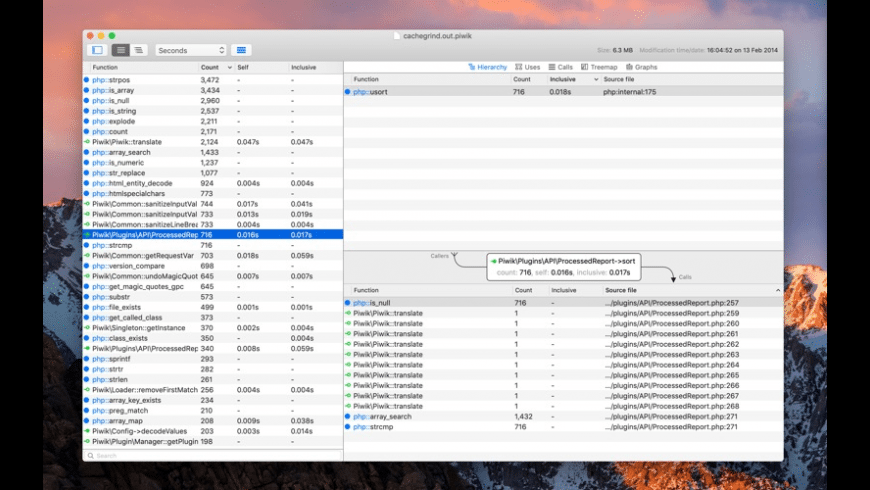The image size is (870, 490).
Task: Select php::array_search call with count 1,432
Action: (x=564, y=417)
